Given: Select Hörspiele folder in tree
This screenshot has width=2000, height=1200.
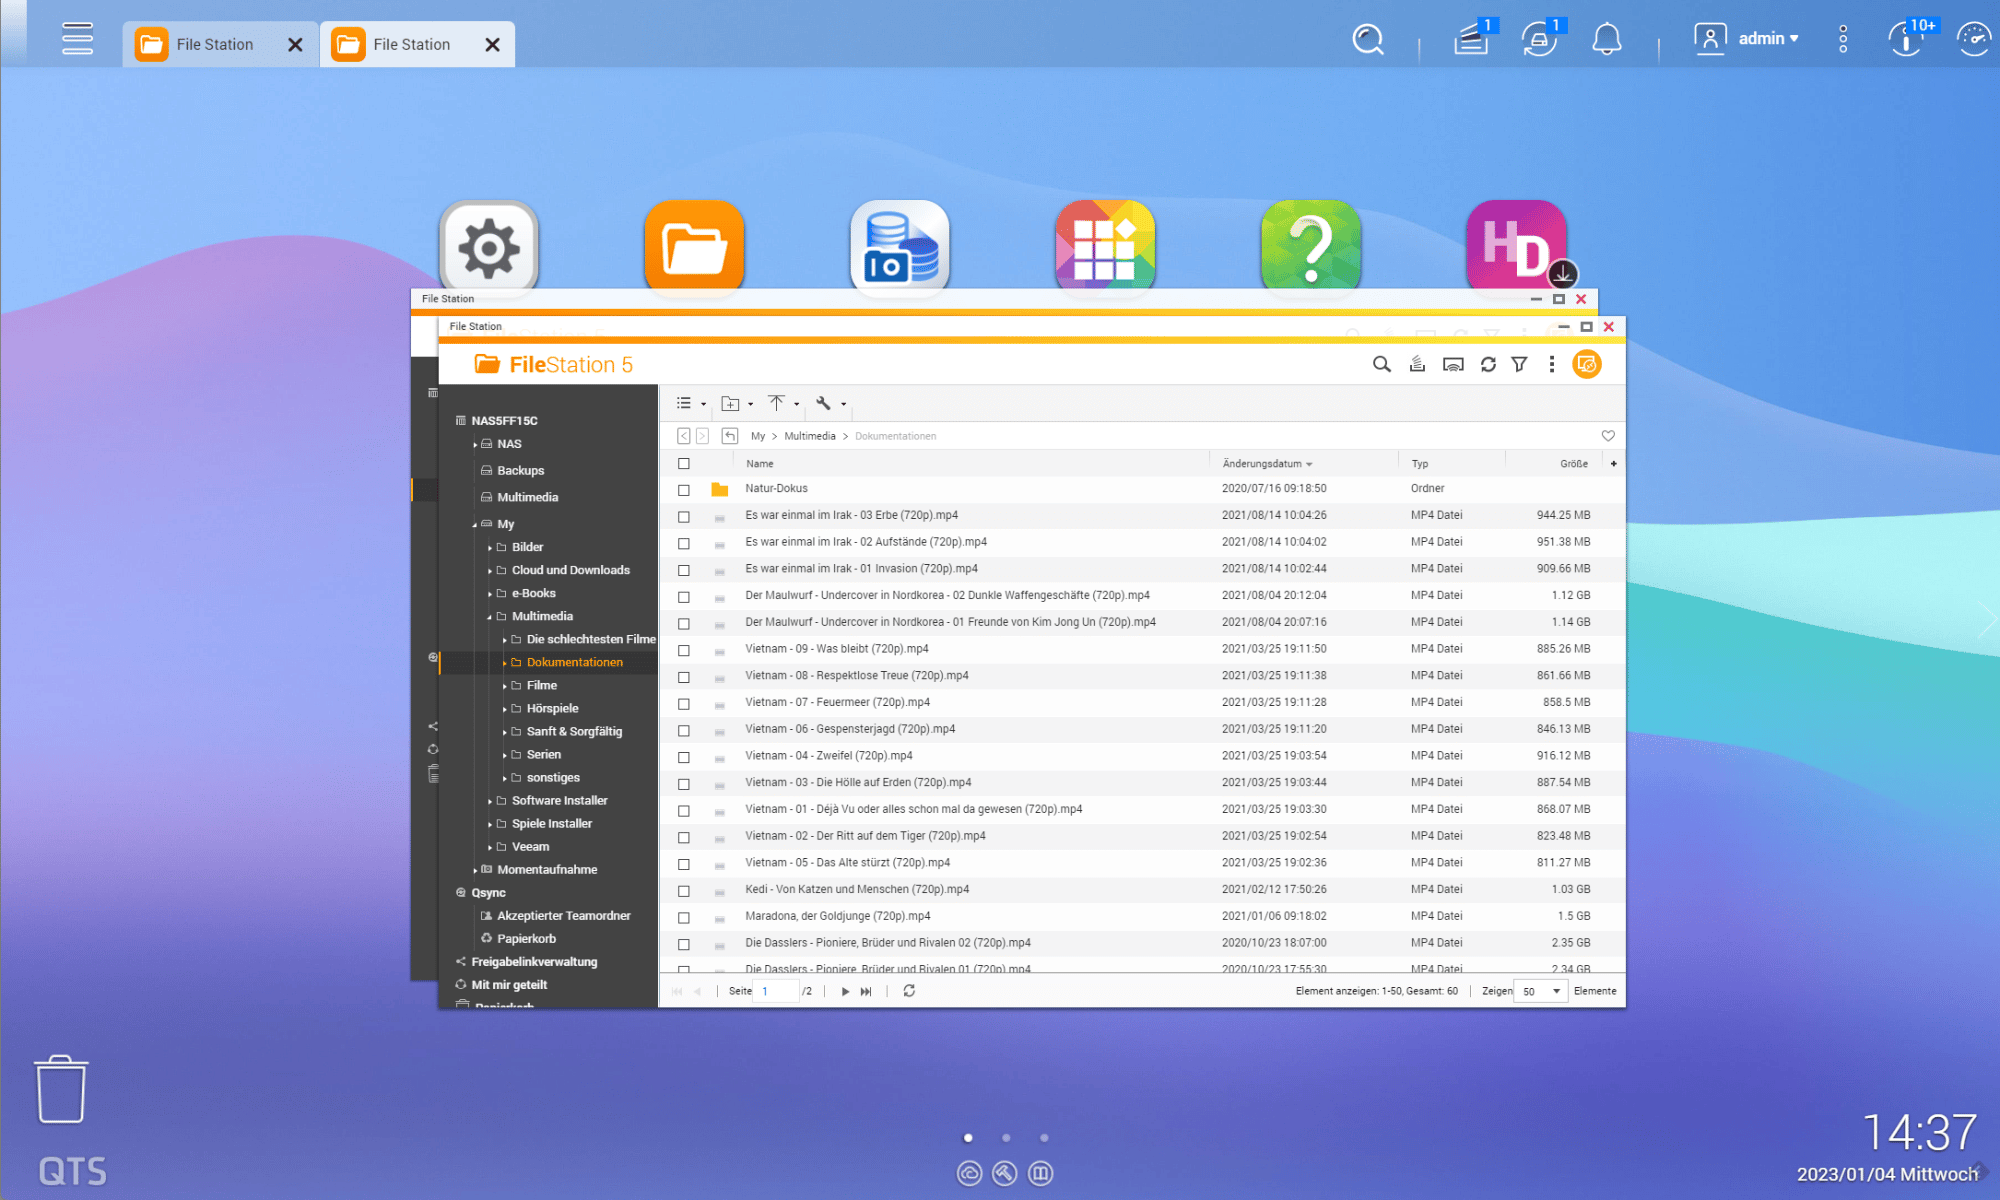Looking at the screenshot, I should 552,708.
